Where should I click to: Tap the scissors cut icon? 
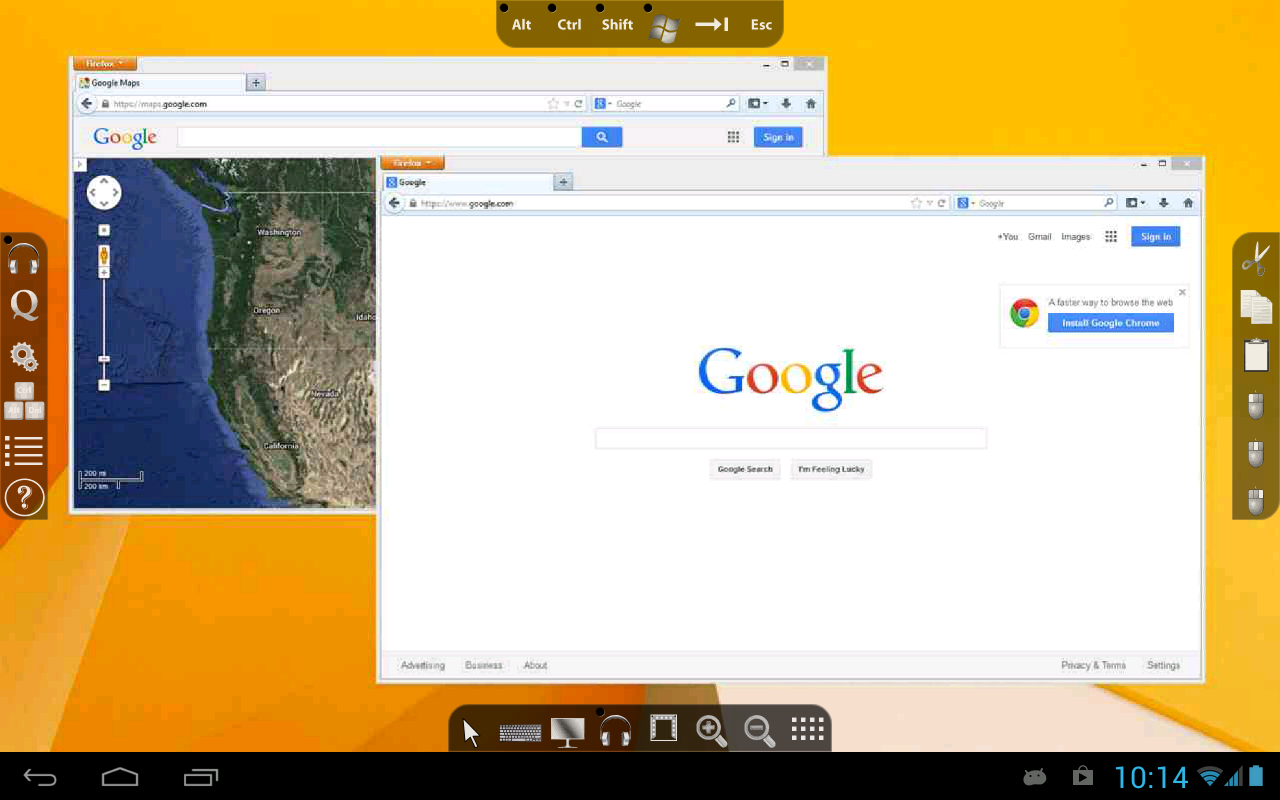[1256, 259]
